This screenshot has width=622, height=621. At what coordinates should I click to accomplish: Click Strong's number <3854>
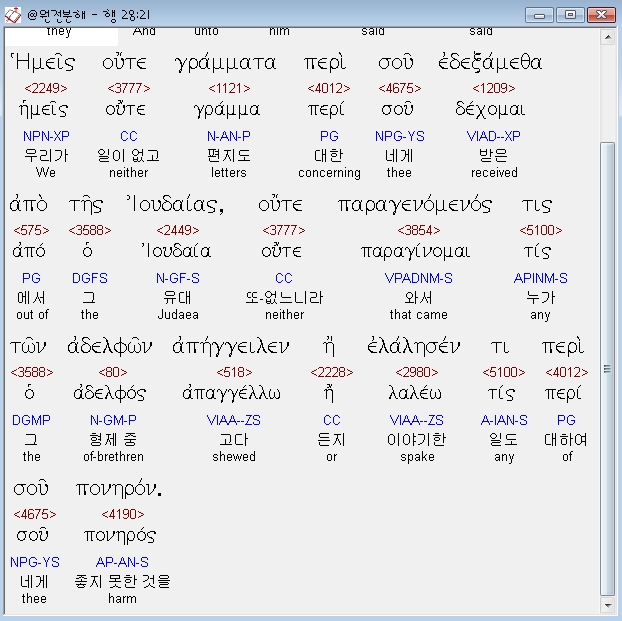tap(419, 230)
